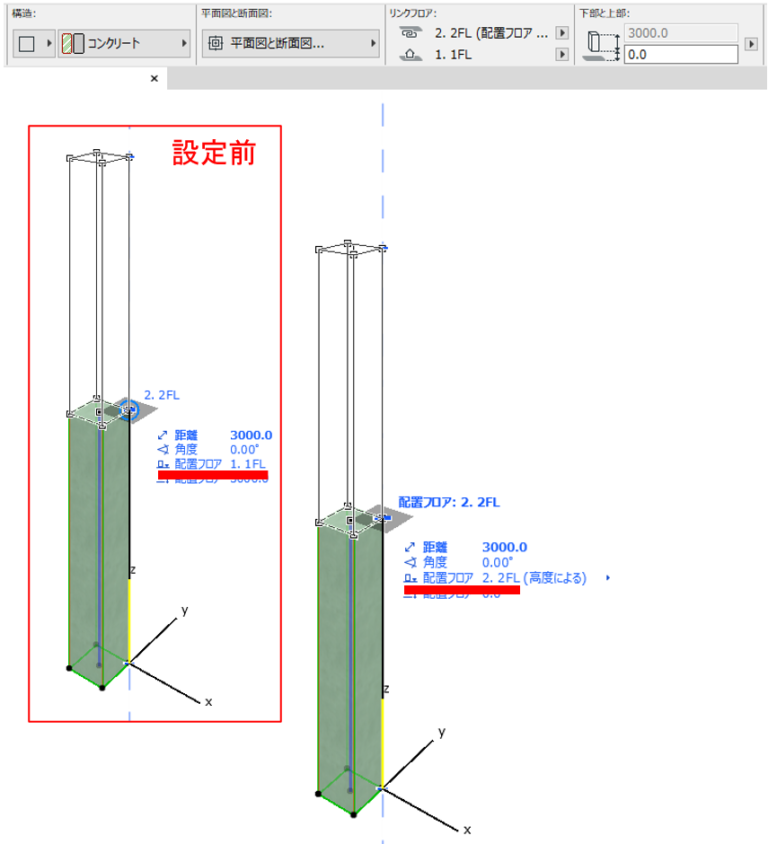Click the 2. 2FL label near left column
Screen dimensions: 768x844
[161, 395]
